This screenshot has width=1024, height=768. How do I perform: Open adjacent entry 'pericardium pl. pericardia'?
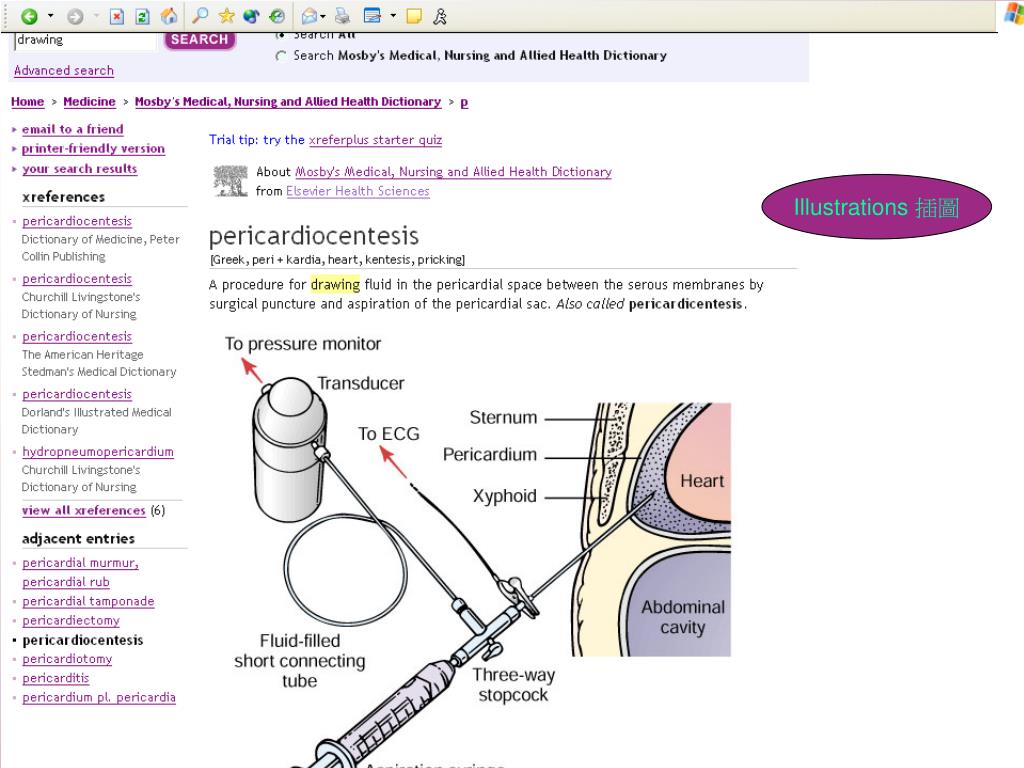point(99,697)
